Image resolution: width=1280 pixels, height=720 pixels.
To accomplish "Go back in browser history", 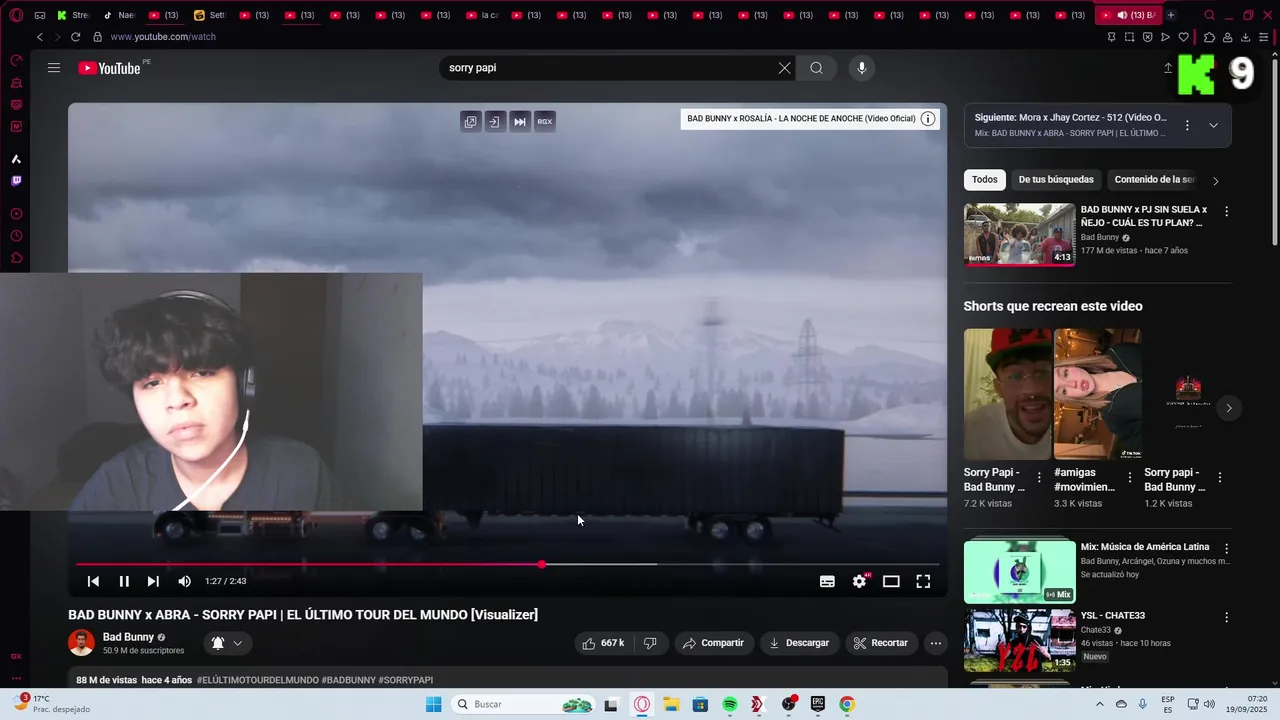I will [40, 37].
